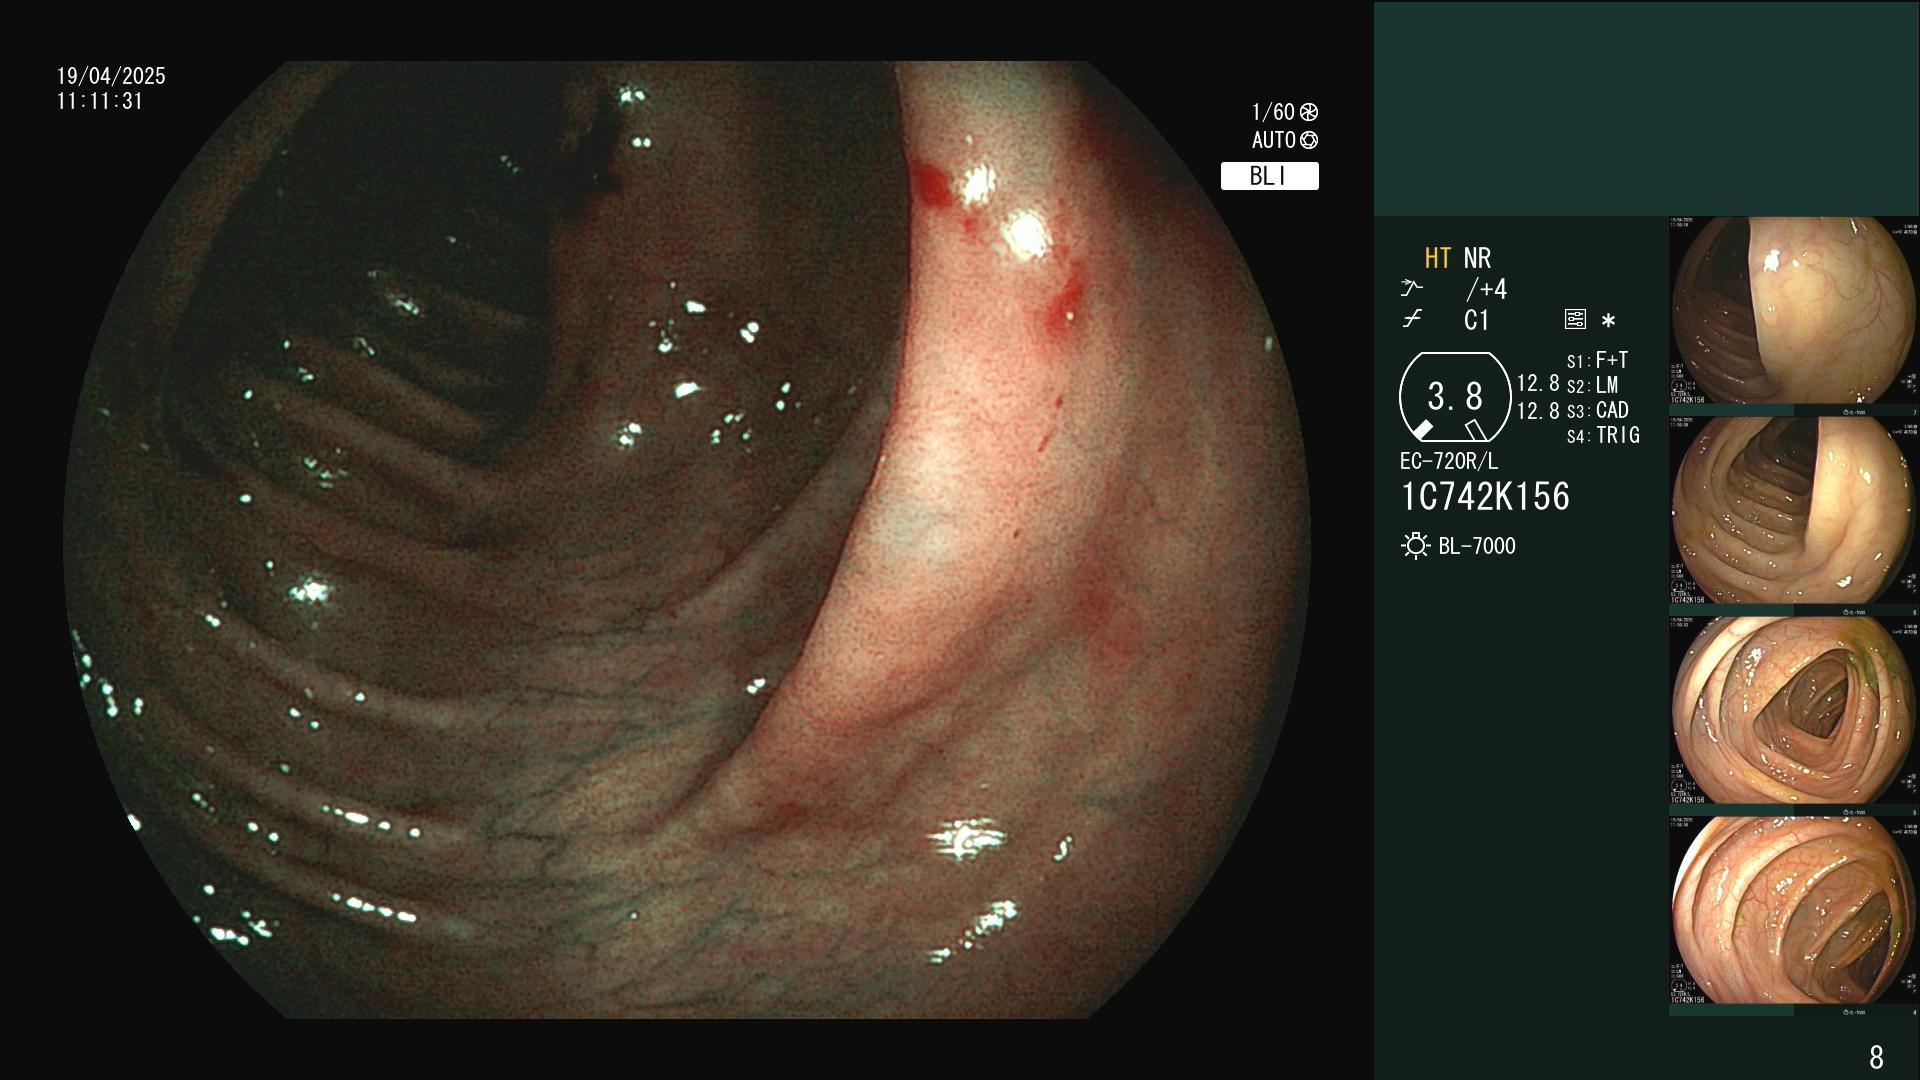Click the upper 12.8 value

point(1538,384)
